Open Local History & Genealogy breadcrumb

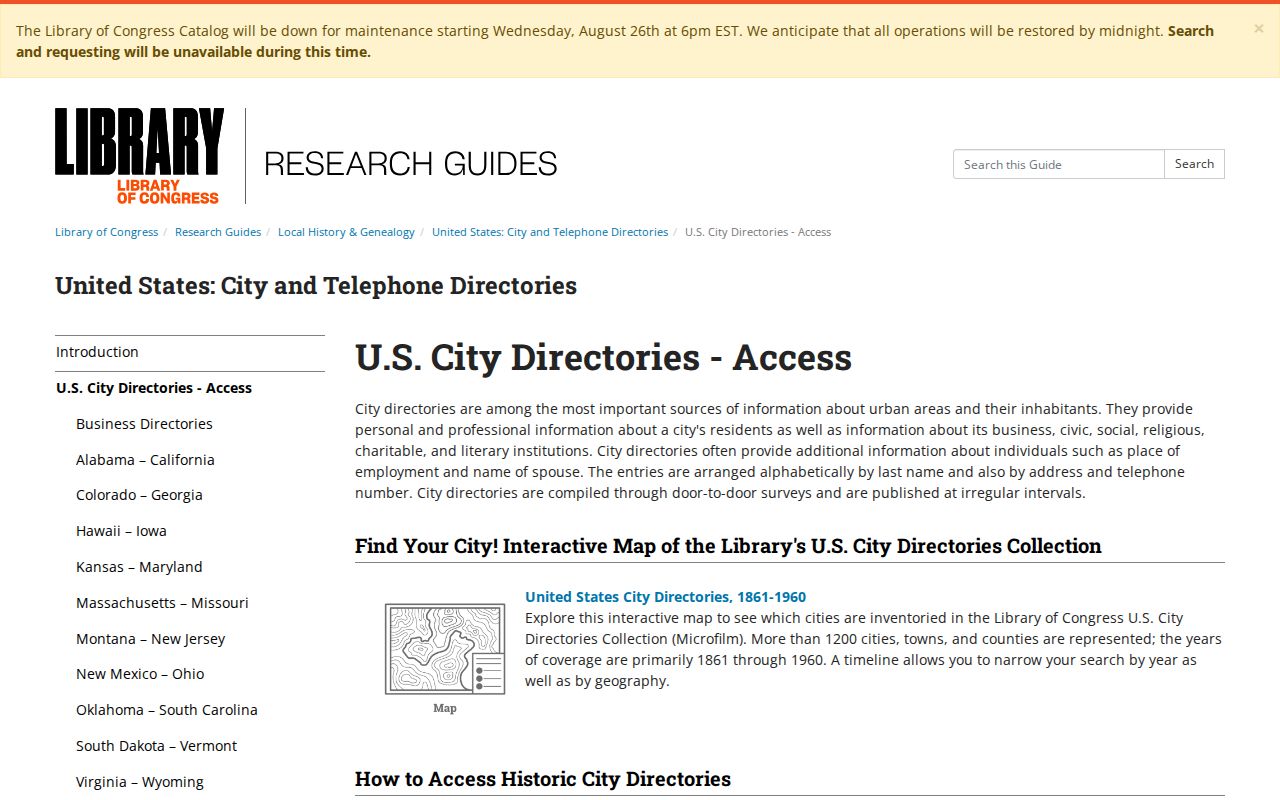pyautogui.click(x=346, y=232)
